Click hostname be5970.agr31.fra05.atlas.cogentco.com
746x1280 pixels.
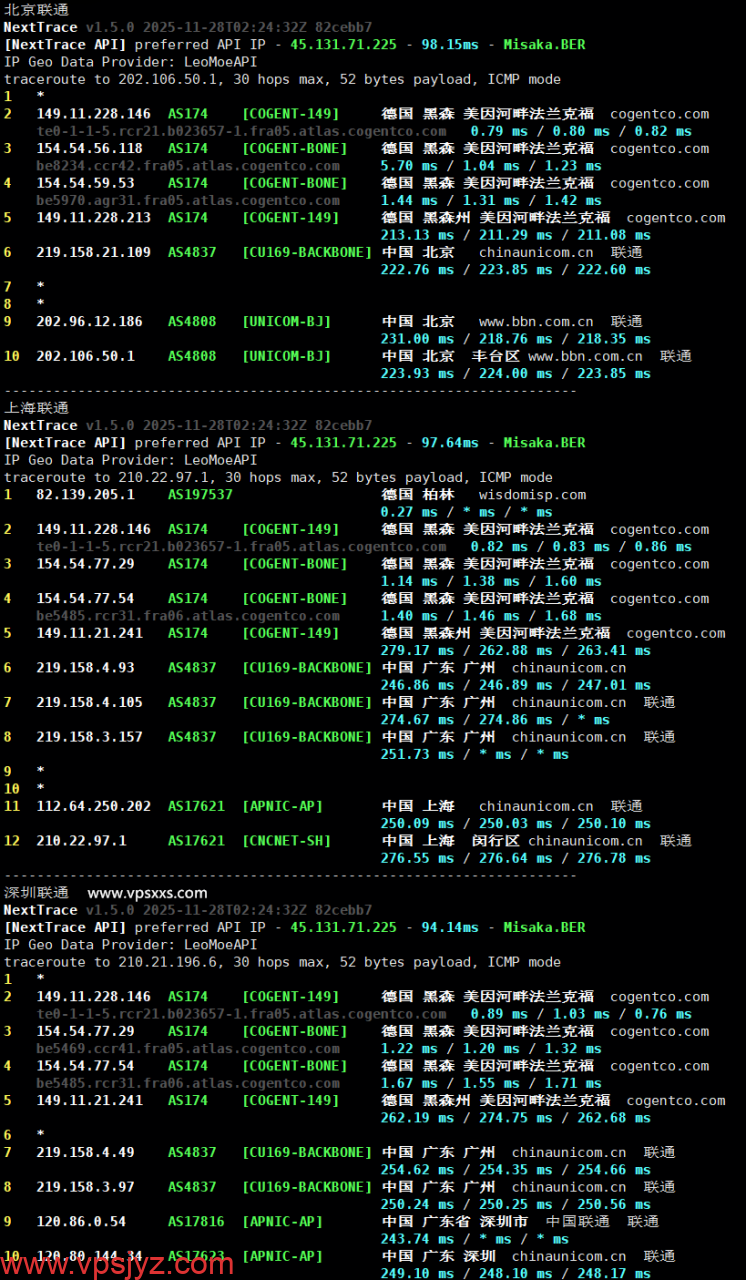tap(188, 200)
